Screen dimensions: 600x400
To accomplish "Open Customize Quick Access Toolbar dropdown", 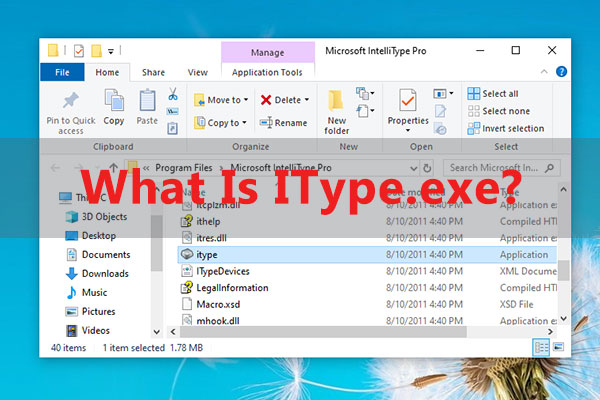I will pyautogui.click(x=111, y=51).
